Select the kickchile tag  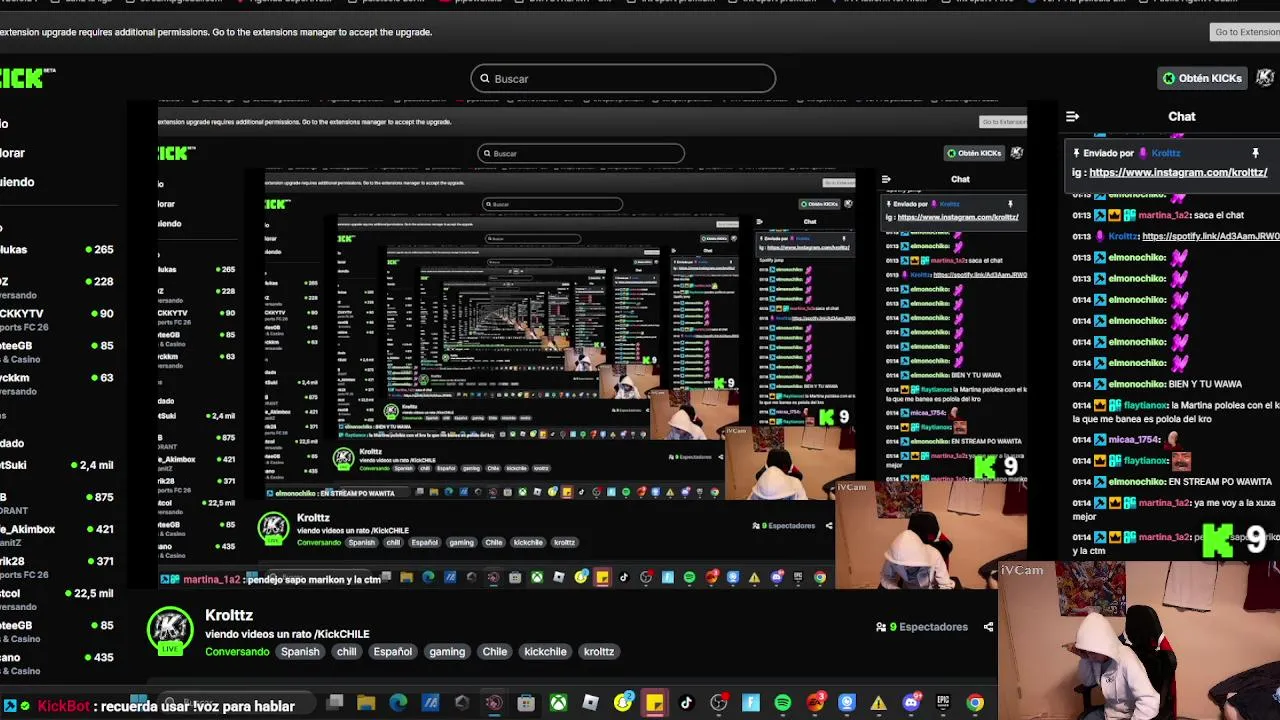tap(545, 652)
